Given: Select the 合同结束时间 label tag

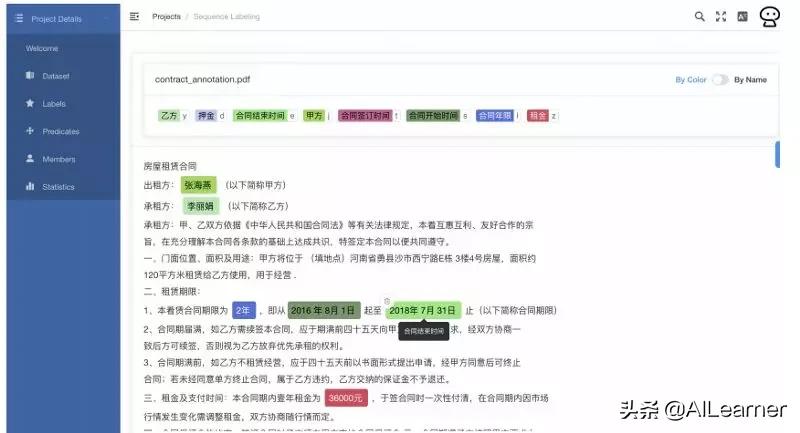Looking at the screenshot, I should [260, 116].
